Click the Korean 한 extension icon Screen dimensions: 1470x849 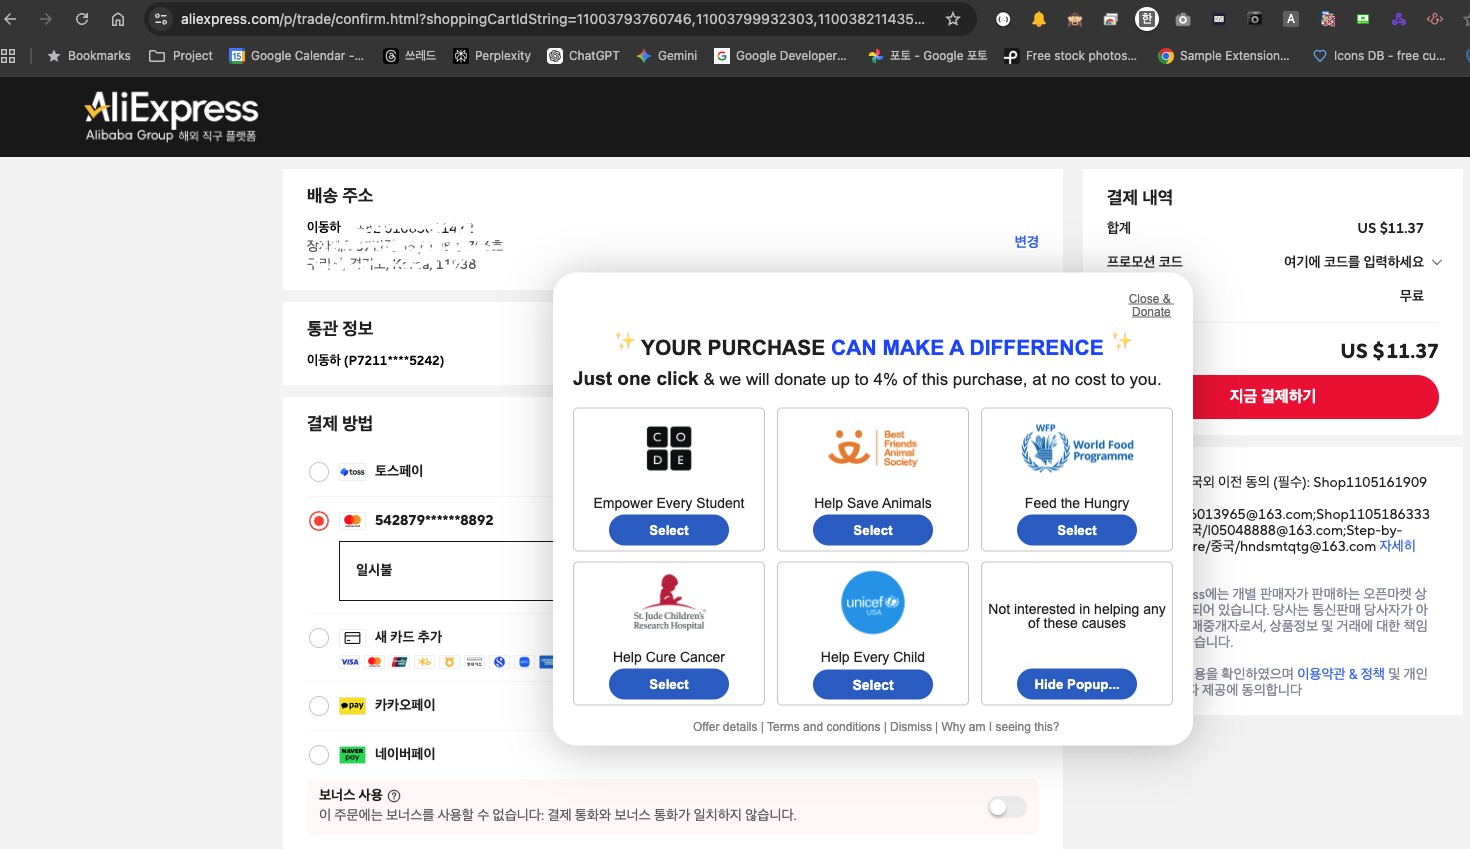[x=1147, y=19]
